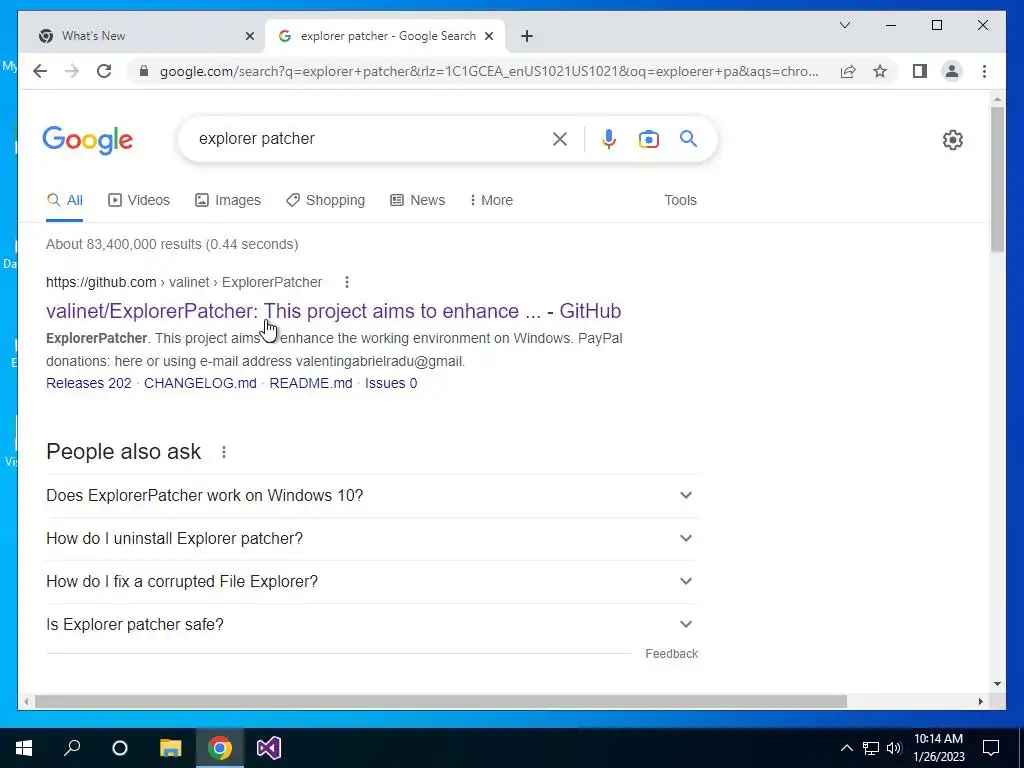Open the new tab plus button
The image size is (1024, 768).
pos(527,36)
